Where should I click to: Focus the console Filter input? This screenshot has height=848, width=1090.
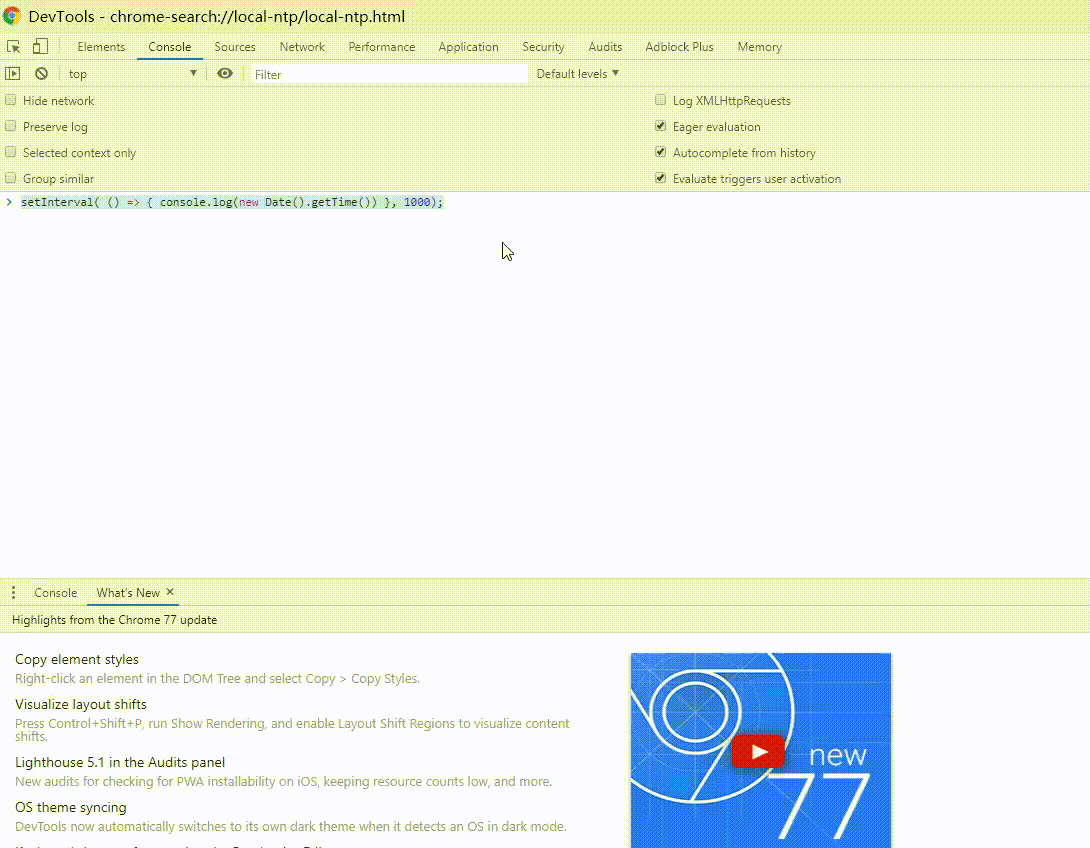coord(388,74)
